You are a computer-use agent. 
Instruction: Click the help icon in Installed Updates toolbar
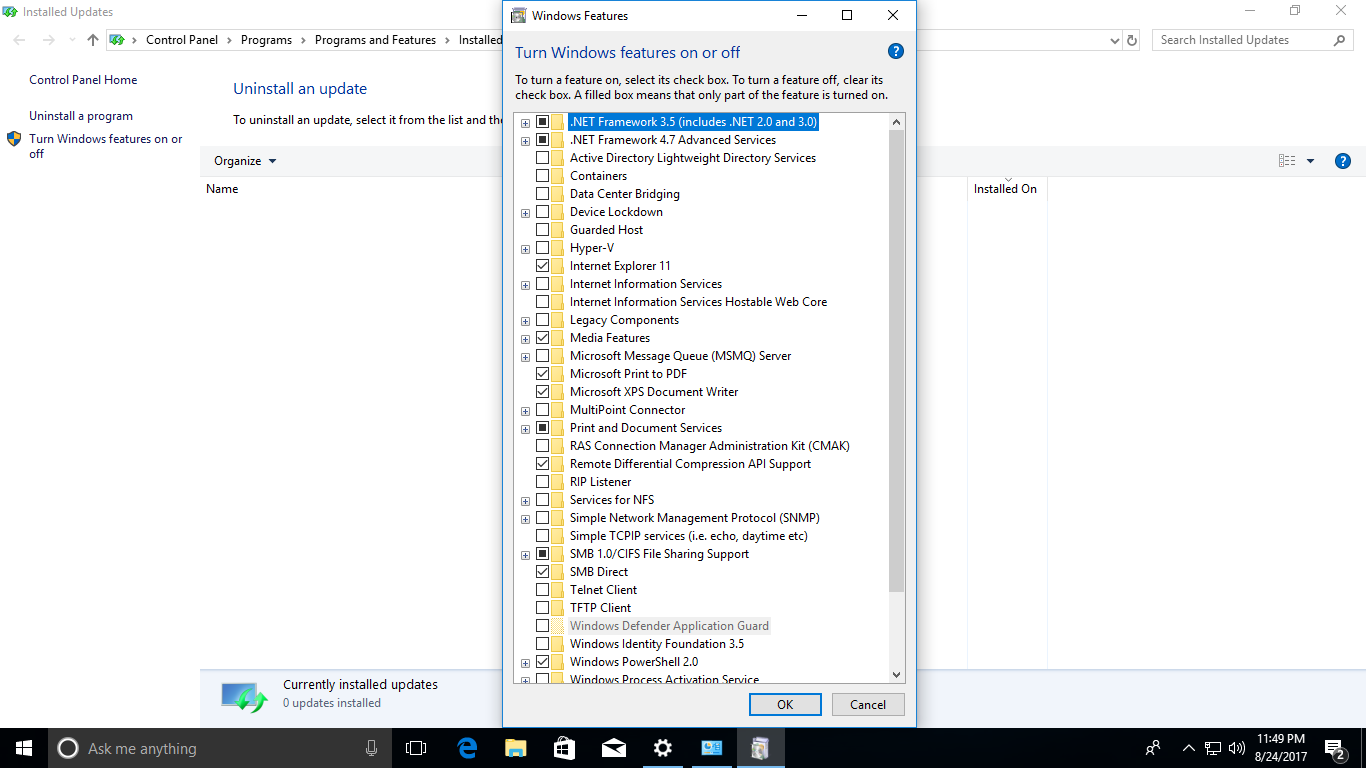coord(1343,161)
